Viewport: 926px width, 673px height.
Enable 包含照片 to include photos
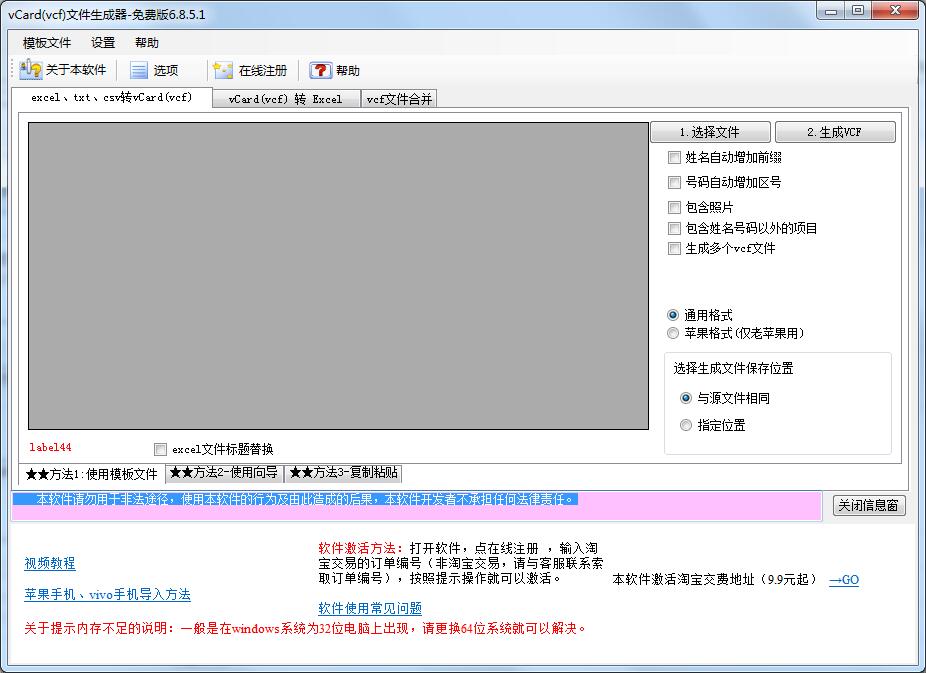(x=675, y=207)
